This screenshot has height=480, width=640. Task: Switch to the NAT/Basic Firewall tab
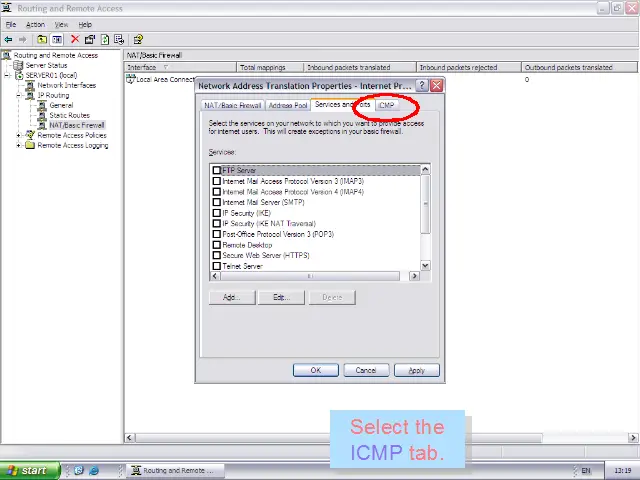coord(233,105)
